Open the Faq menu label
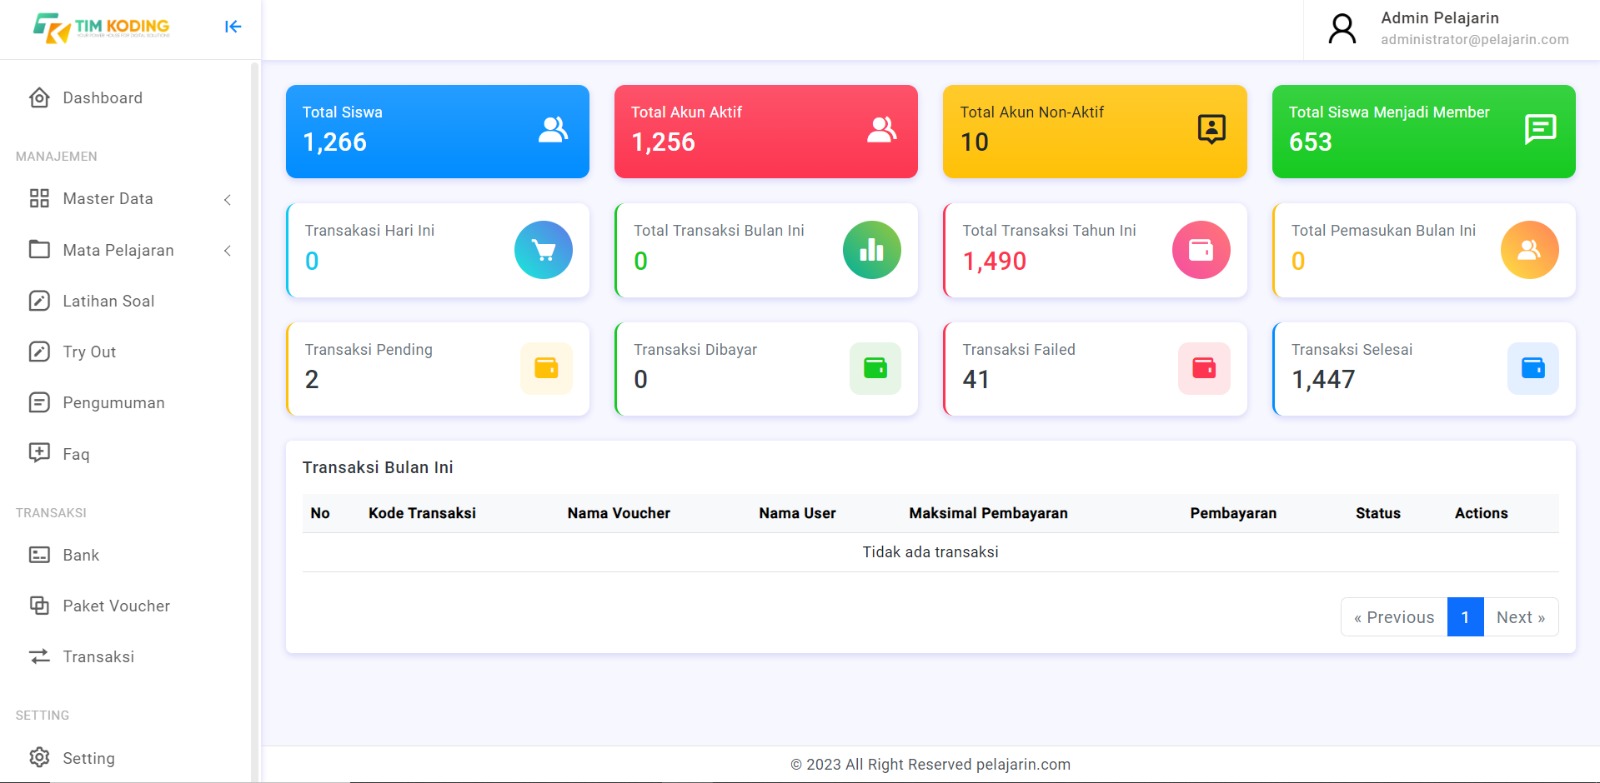This screenshot has width=1600, height=783. (x=76, y=454)
